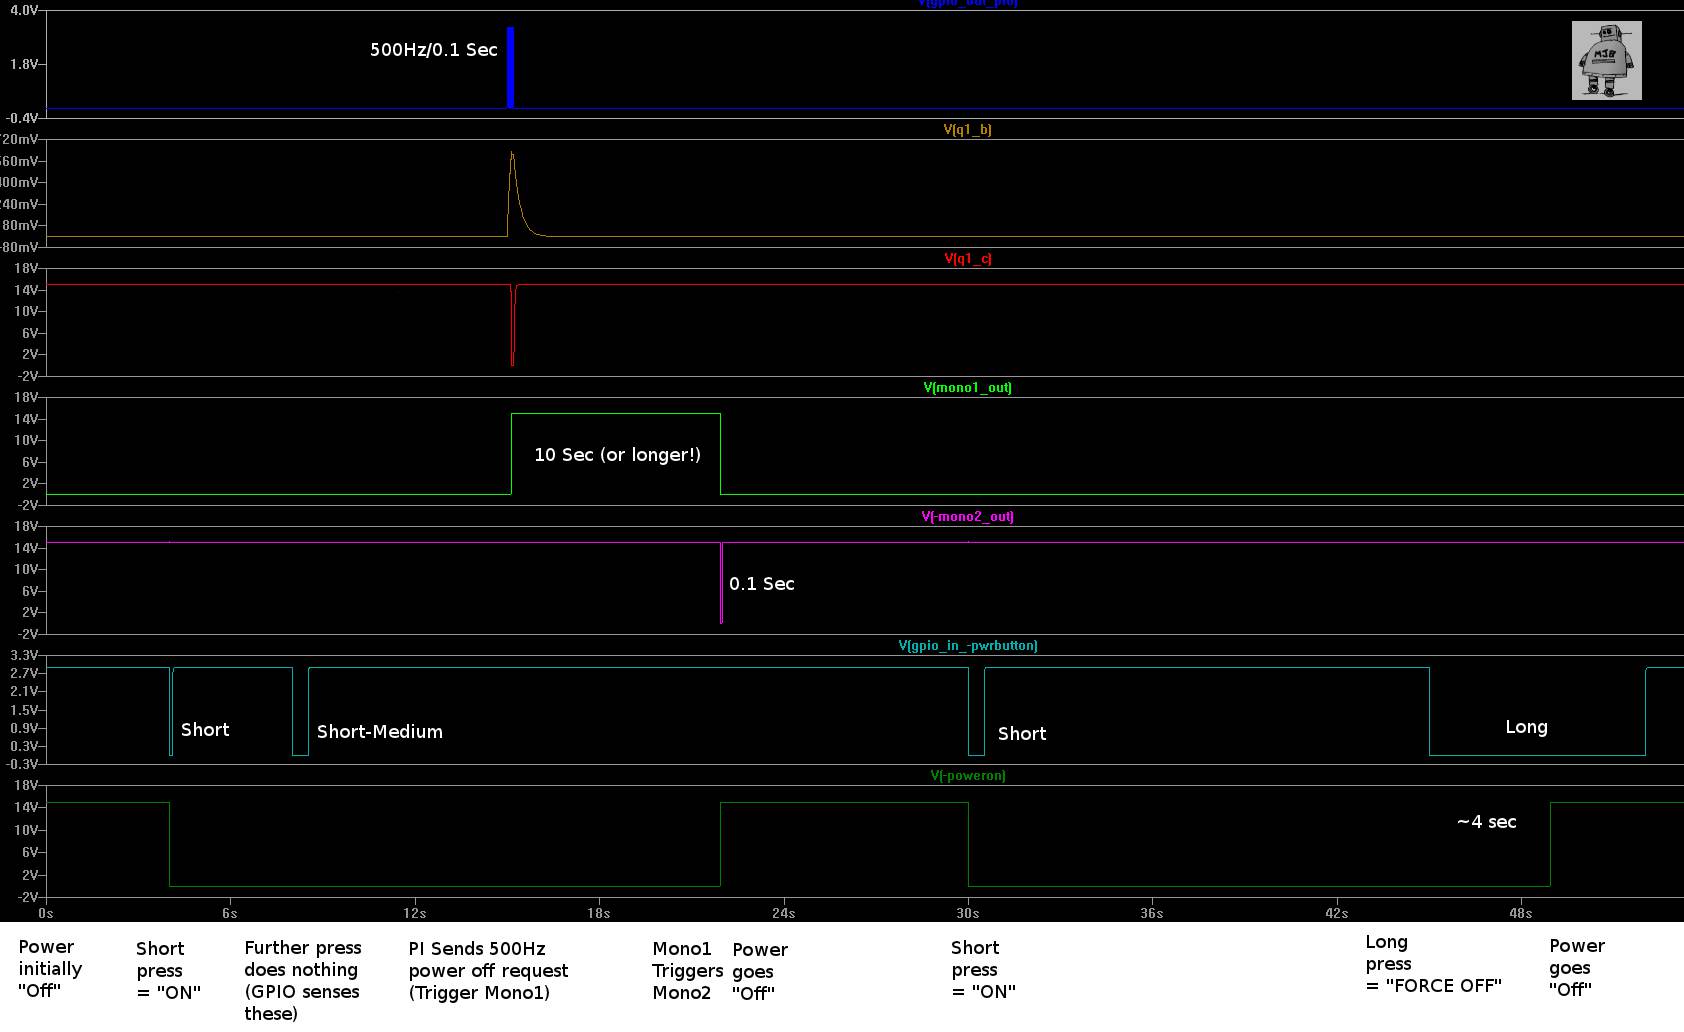Click the "Power initially Off" caption
Image resolution: width=1684 pixels, height=1032 pixels.
click(50, 969)
